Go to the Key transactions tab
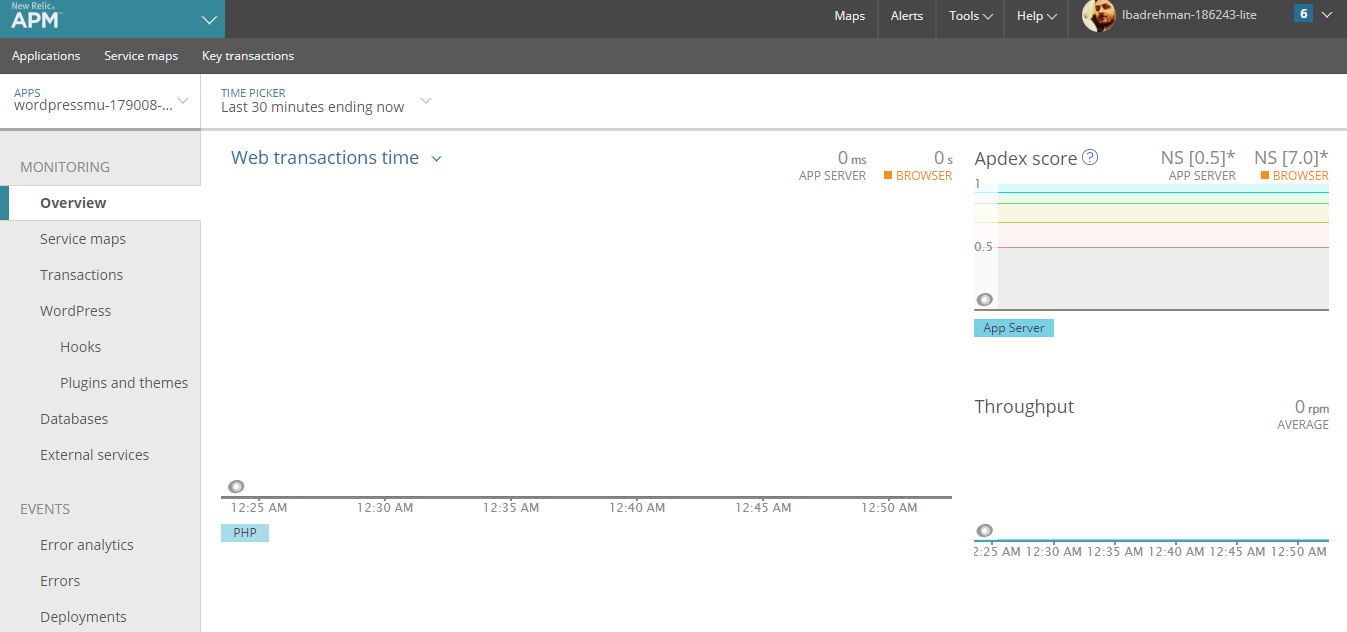Screen dimensions: 1347x632 pyautogui.click(x=248, y=56)
